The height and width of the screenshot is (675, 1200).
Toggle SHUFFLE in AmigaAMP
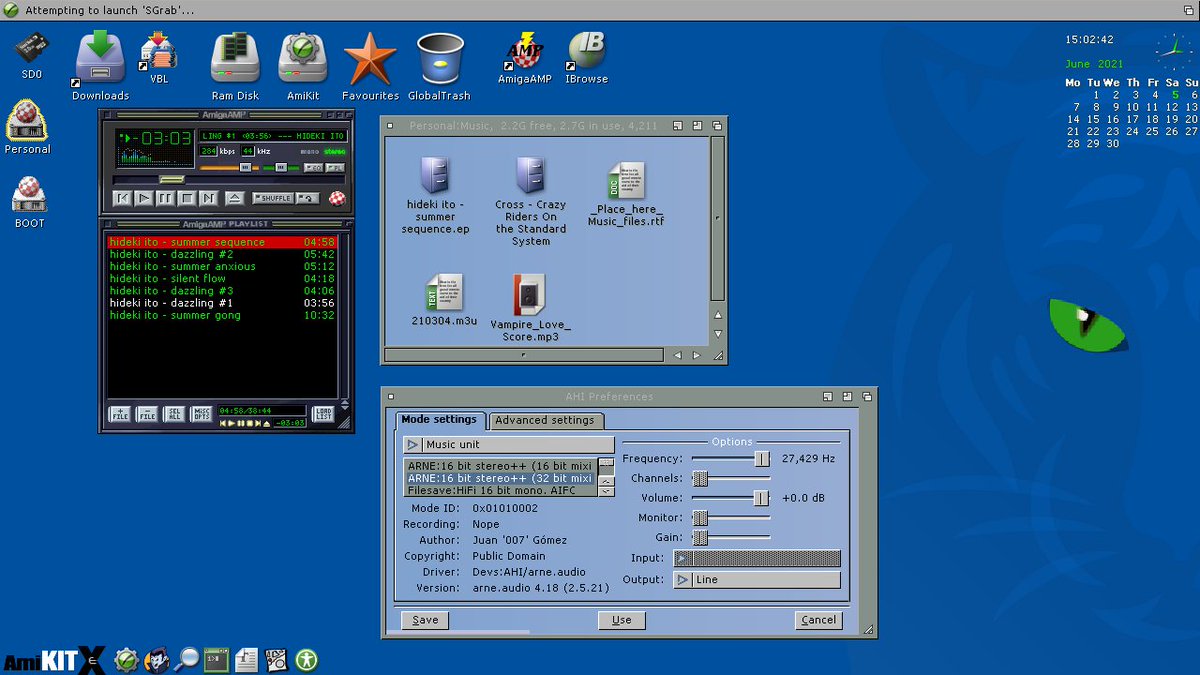coord(273,198)
